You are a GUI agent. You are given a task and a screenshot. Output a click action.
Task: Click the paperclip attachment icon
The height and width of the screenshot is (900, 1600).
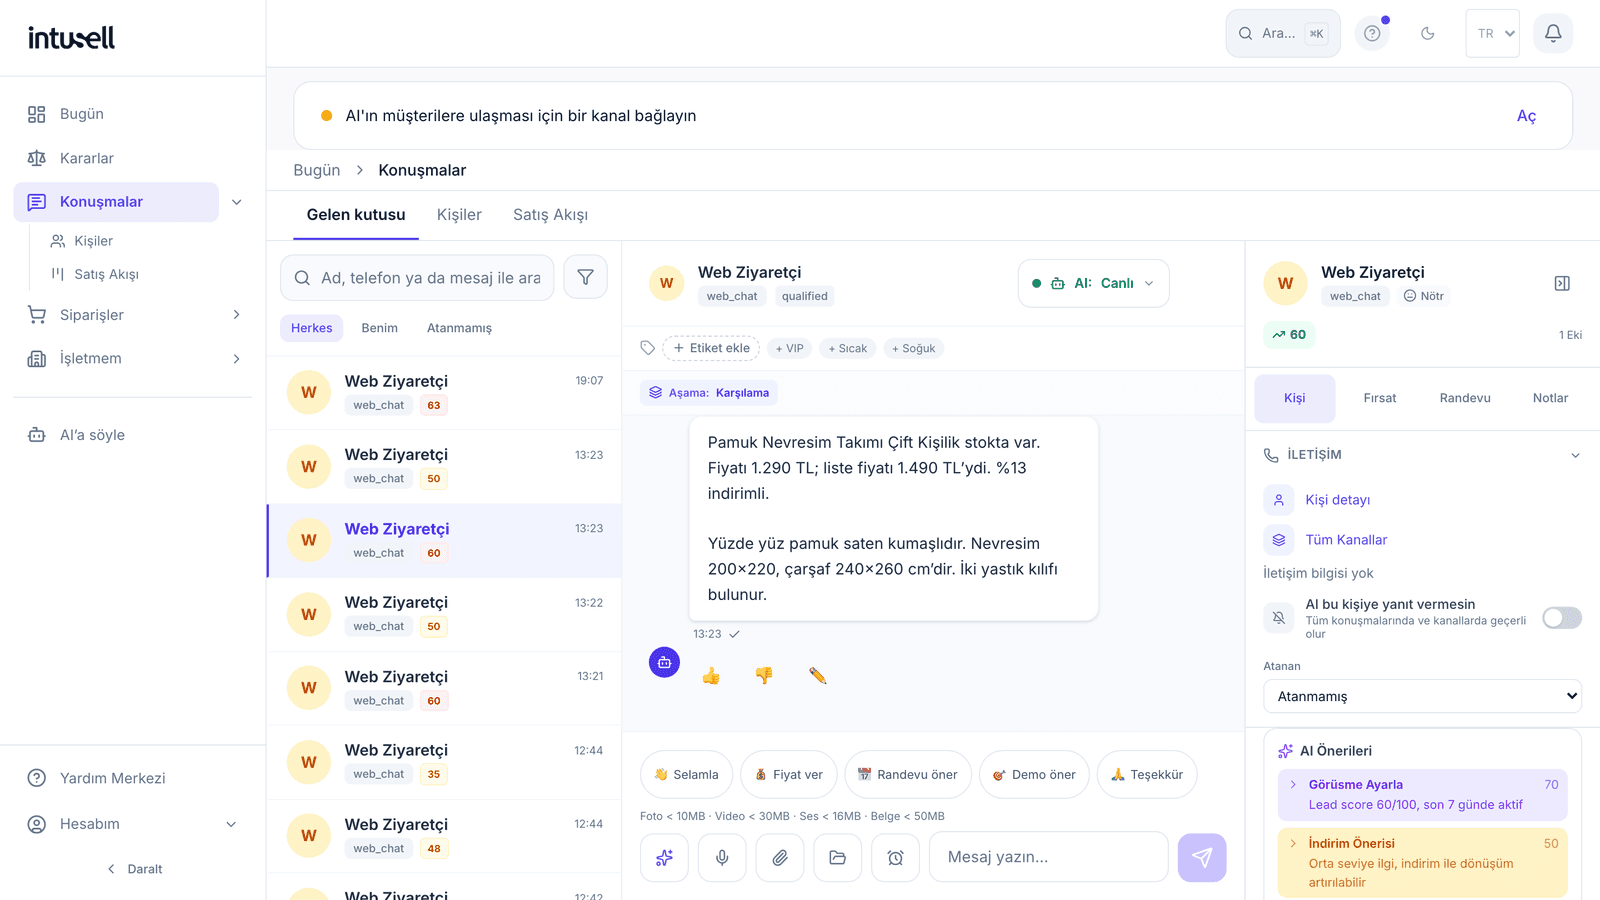coord(780,857)
